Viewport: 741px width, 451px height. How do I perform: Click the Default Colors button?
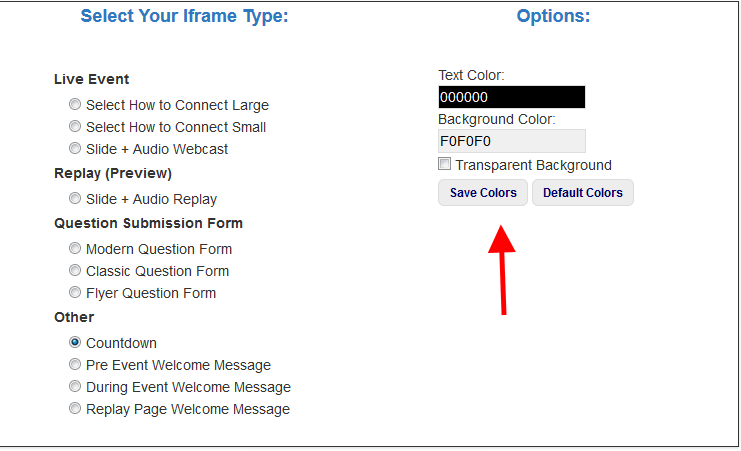click(x=583, y=192)
